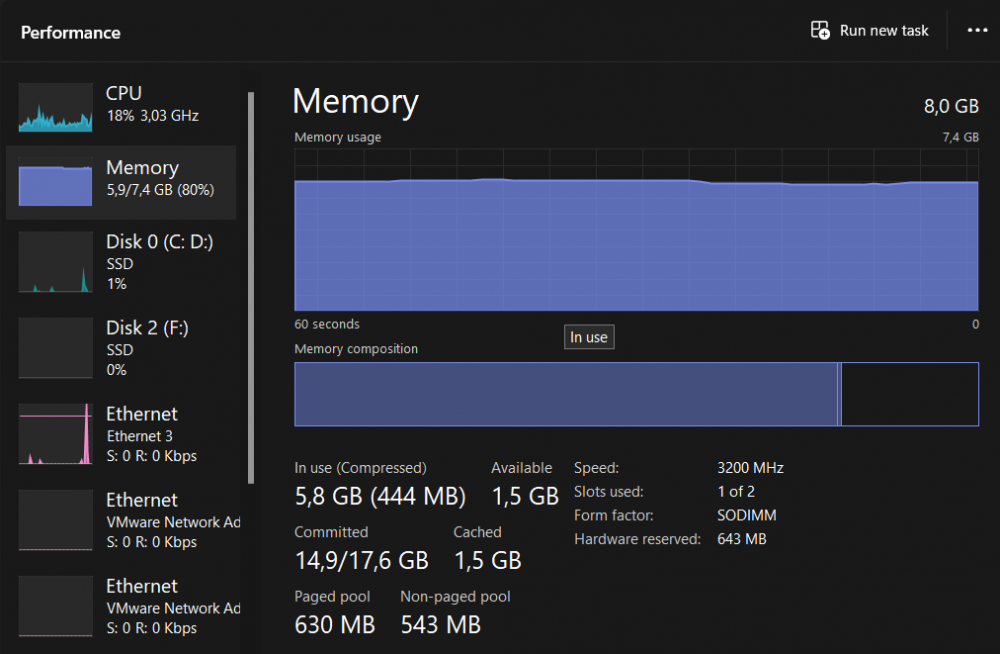Viewport: 1000px width, 654px height.
Task: Click the Memory mini graph thumbnail
Action: click(x=55, y=182)
